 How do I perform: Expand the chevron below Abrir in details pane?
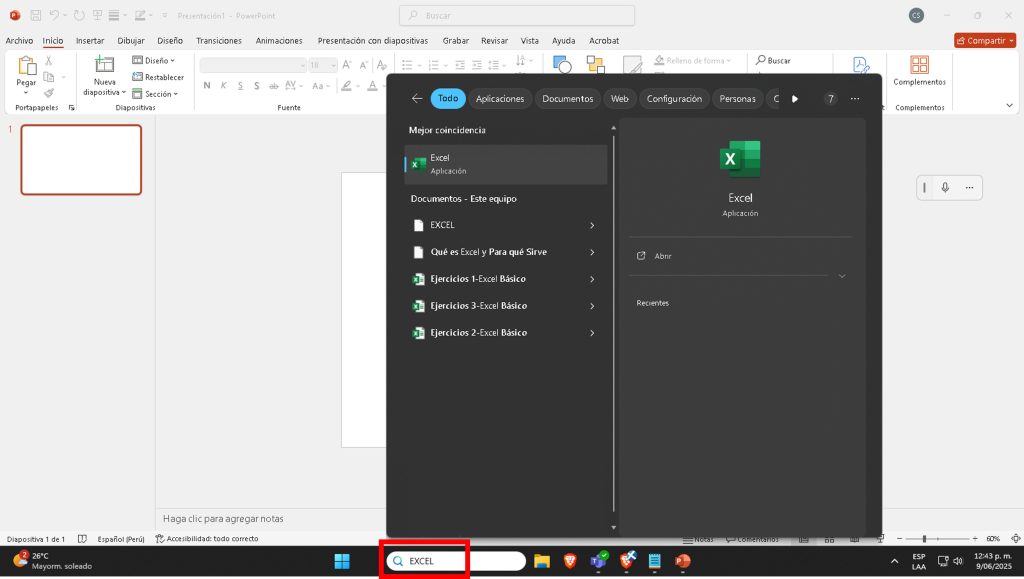click(x=842, y=276)
